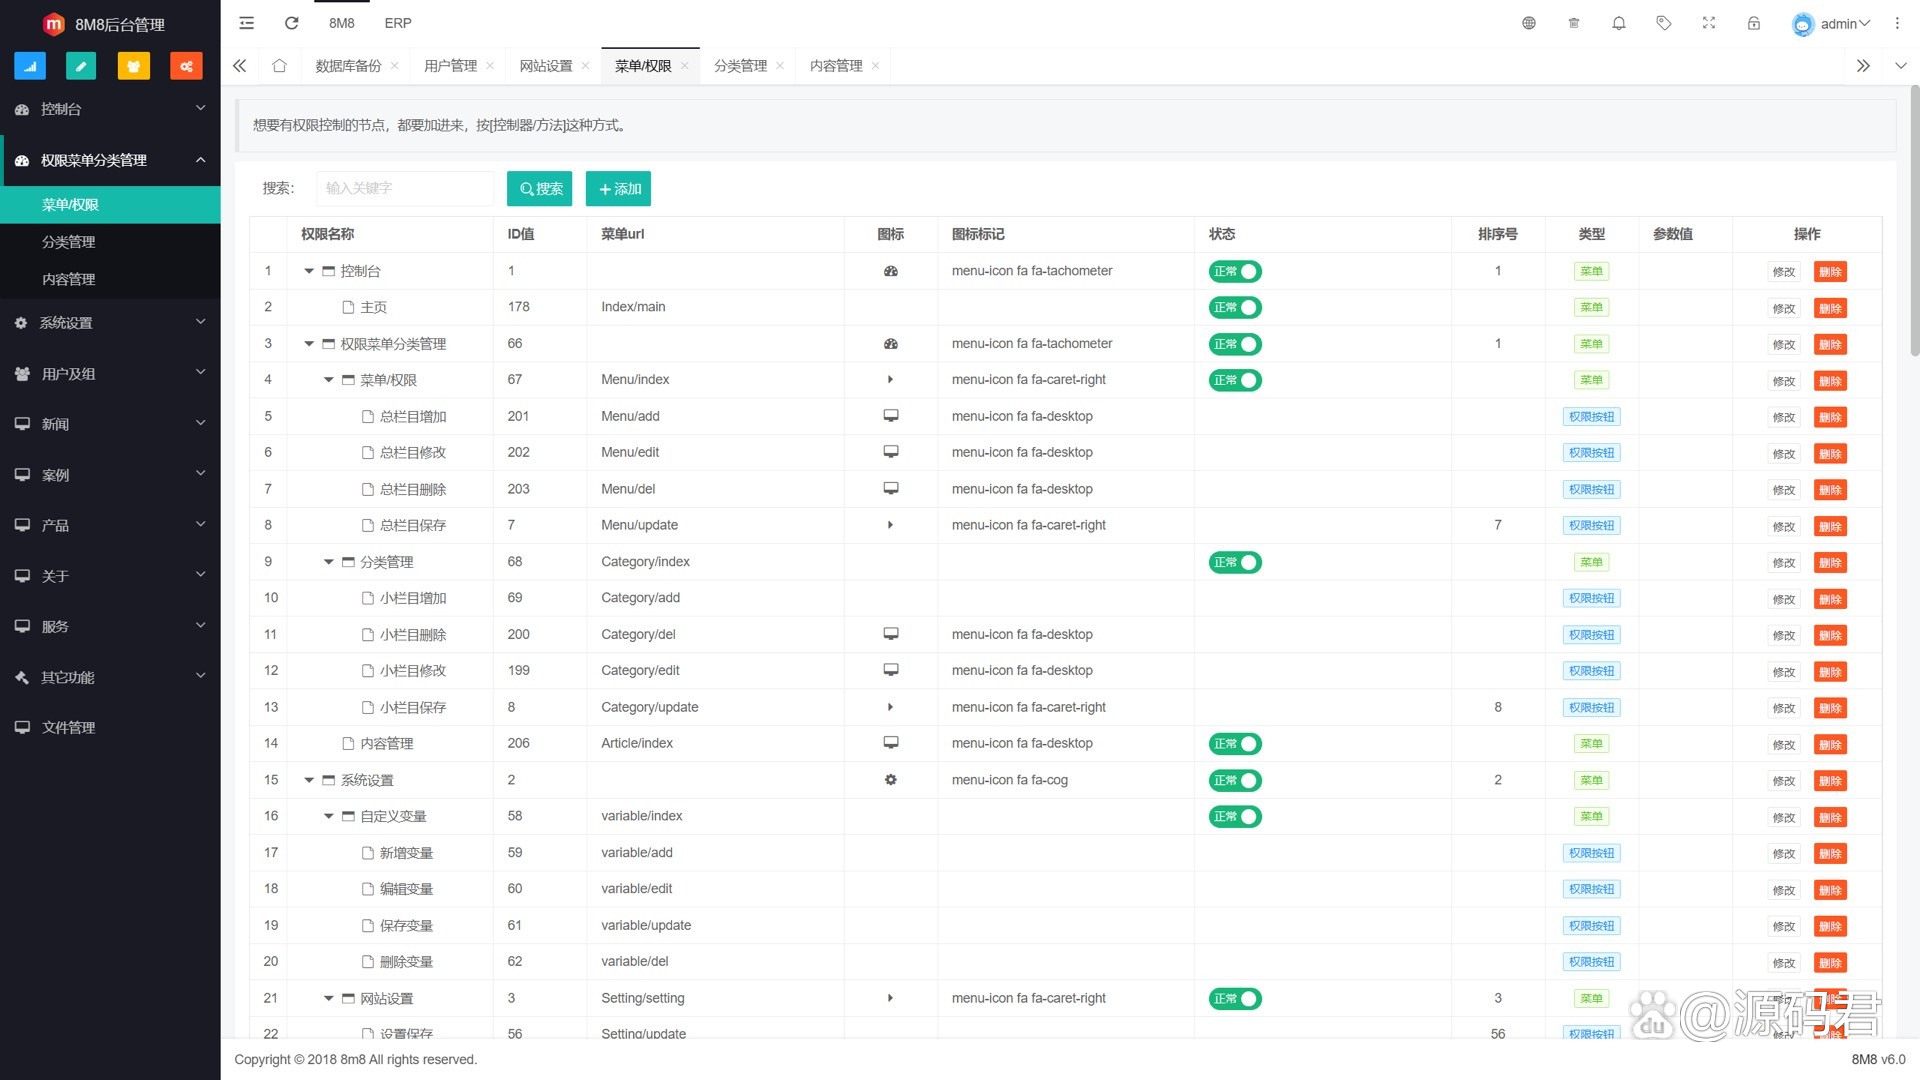Go to home tab via house icon
Image resolution: width=1920 pixels, height=1080 pixels.
pyautogui.click(x=279, y=66)
